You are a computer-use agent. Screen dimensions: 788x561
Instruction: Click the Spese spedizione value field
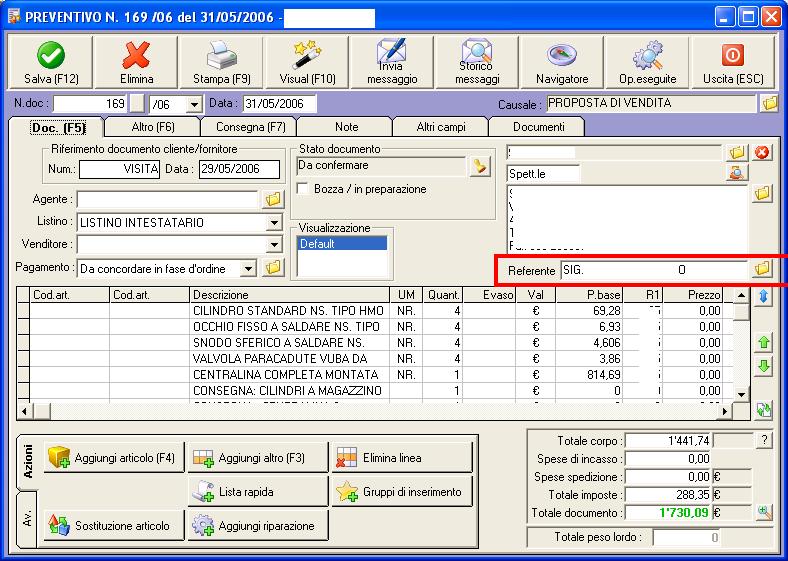click(668, 477)
